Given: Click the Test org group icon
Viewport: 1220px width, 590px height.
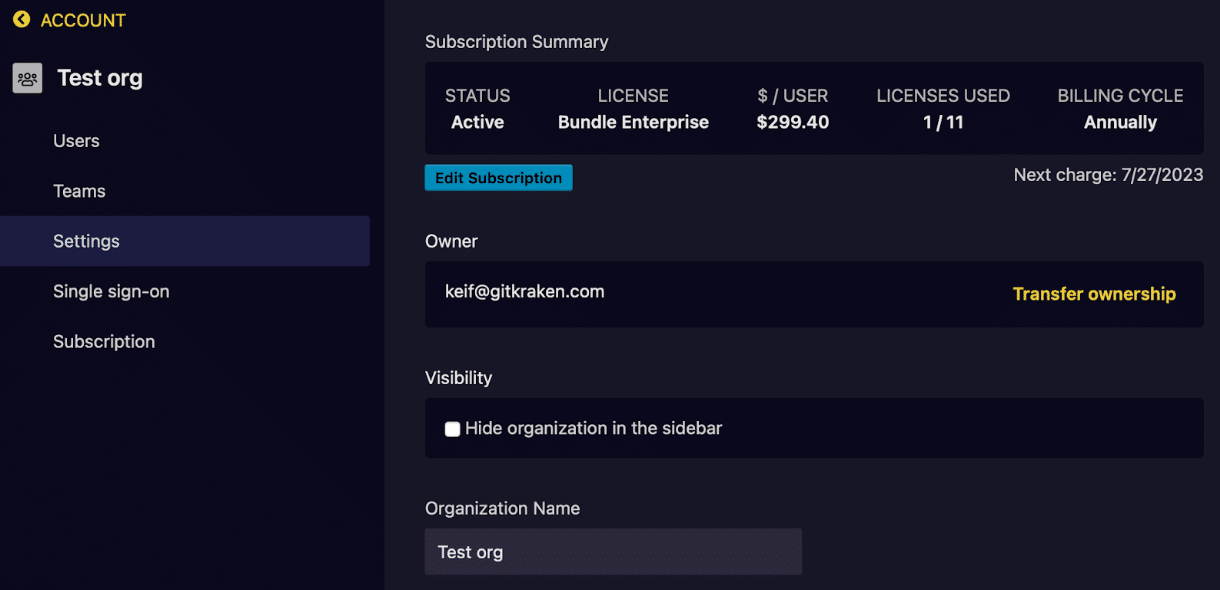Looking at the screenshot, I should (x=27, y=78).
